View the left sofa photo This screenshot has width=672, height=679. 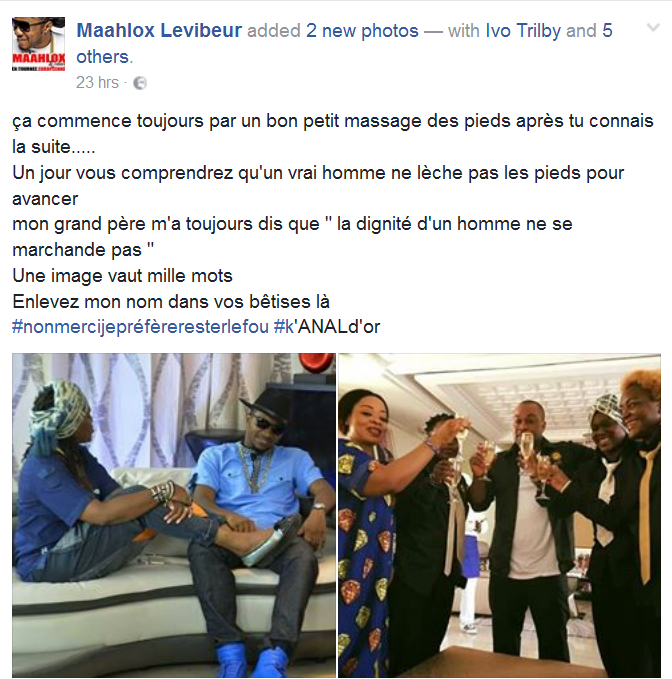(174, 515)
